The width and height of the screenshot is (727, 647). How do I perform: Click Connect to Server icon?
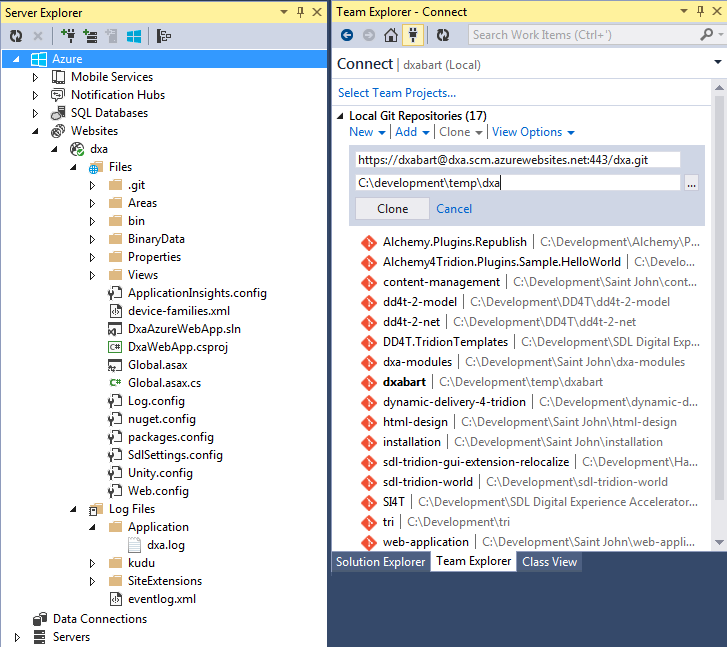90,36
